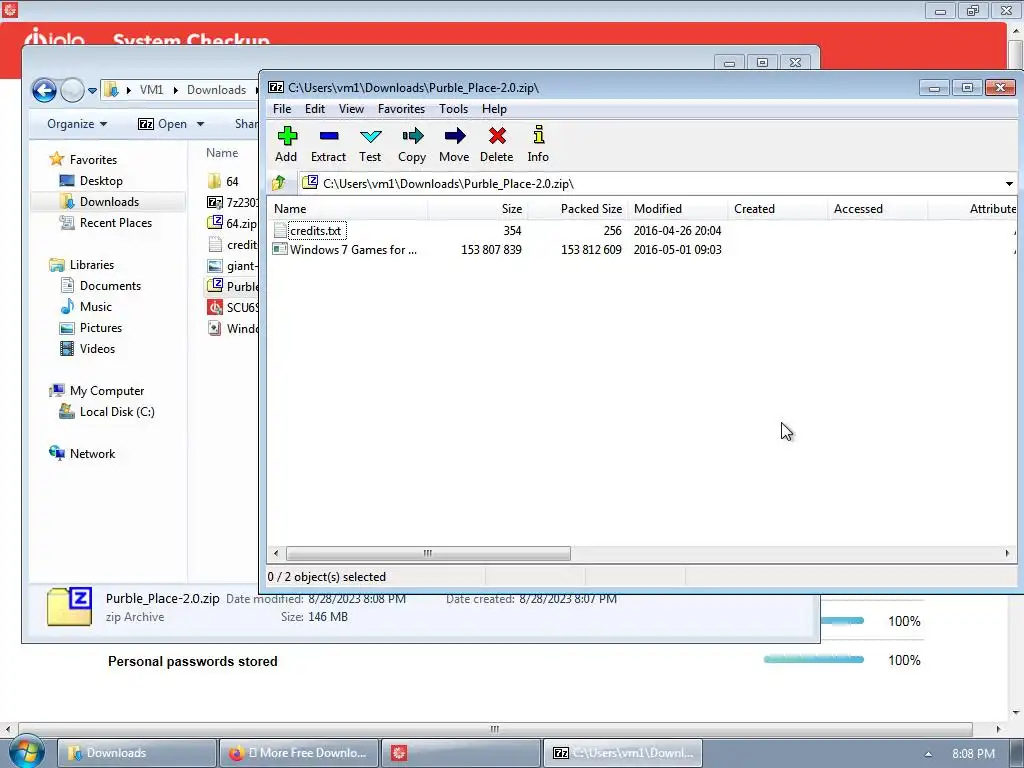Switch to 7-Zip taskbar button
The image size is (1024, 768).
[622, 753]
